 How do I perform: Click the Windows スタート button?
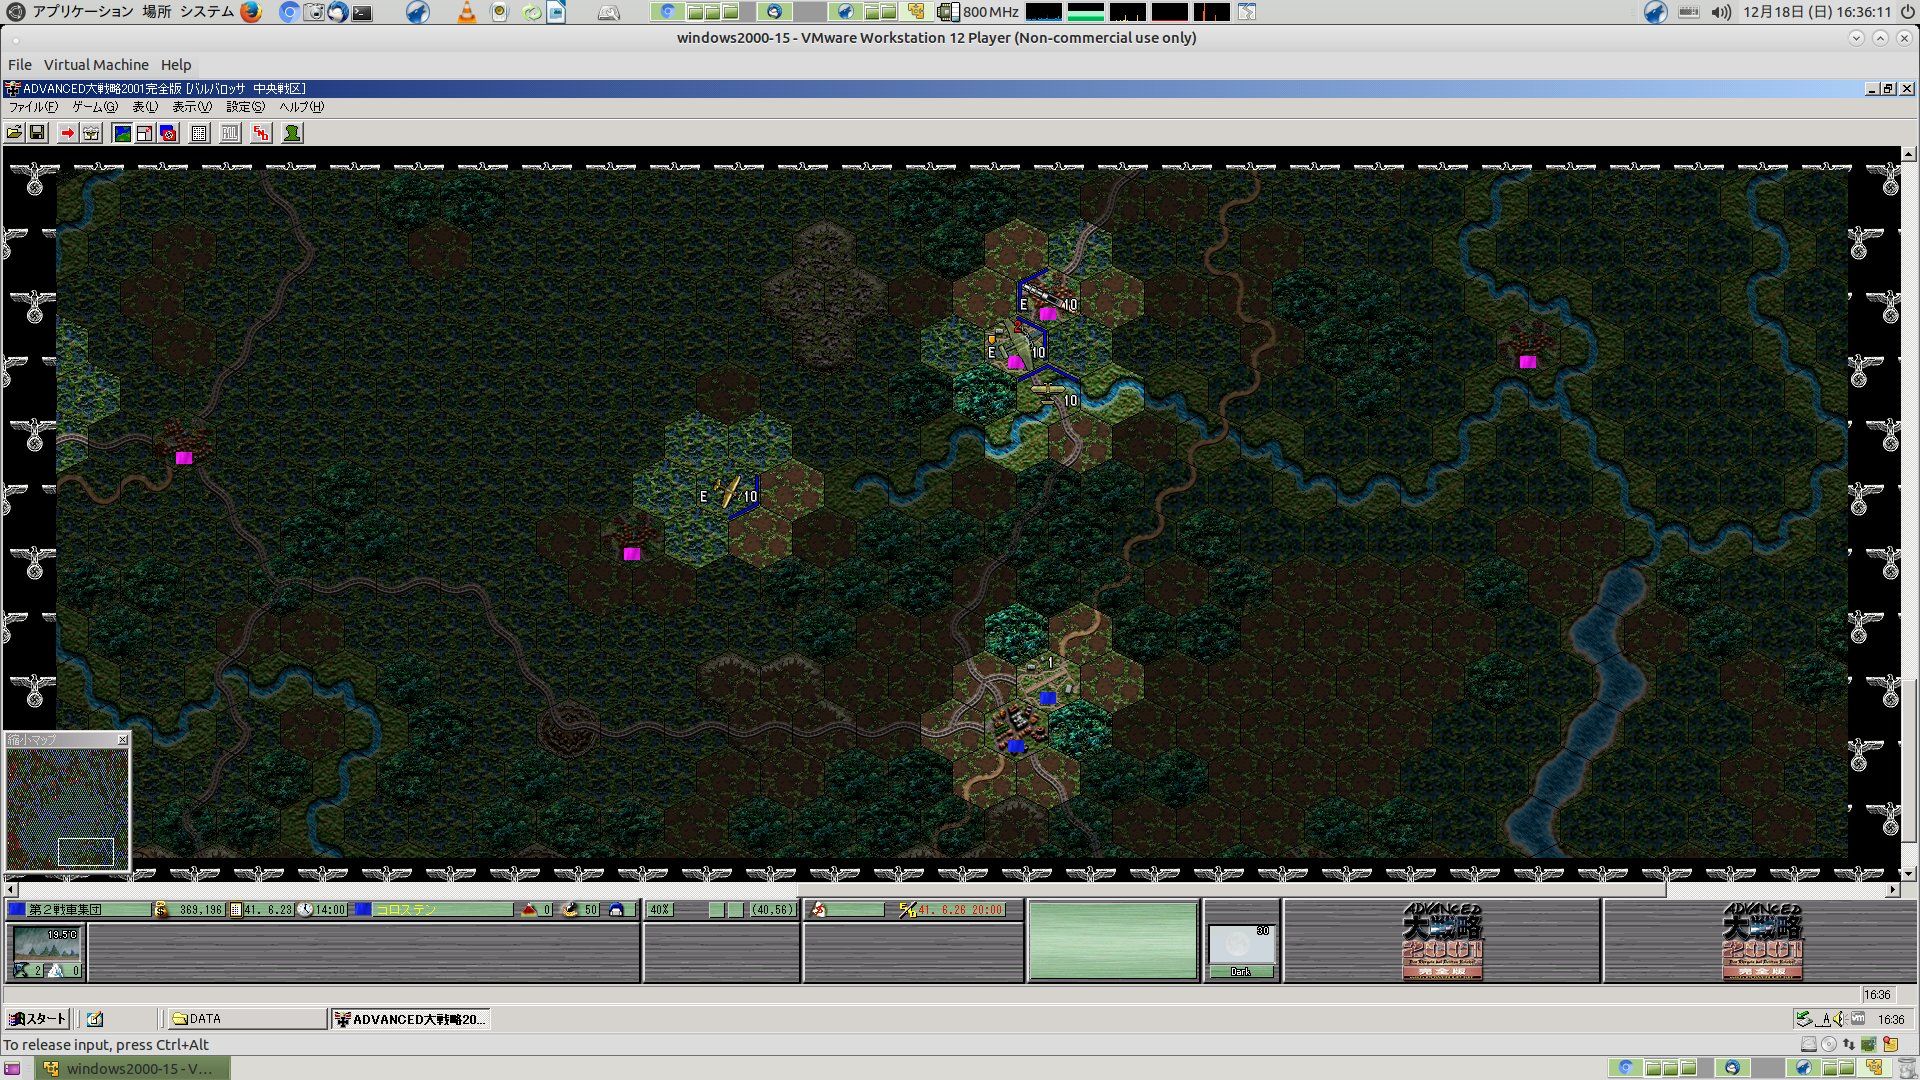pyautogui.click(x=37, y=1019)
